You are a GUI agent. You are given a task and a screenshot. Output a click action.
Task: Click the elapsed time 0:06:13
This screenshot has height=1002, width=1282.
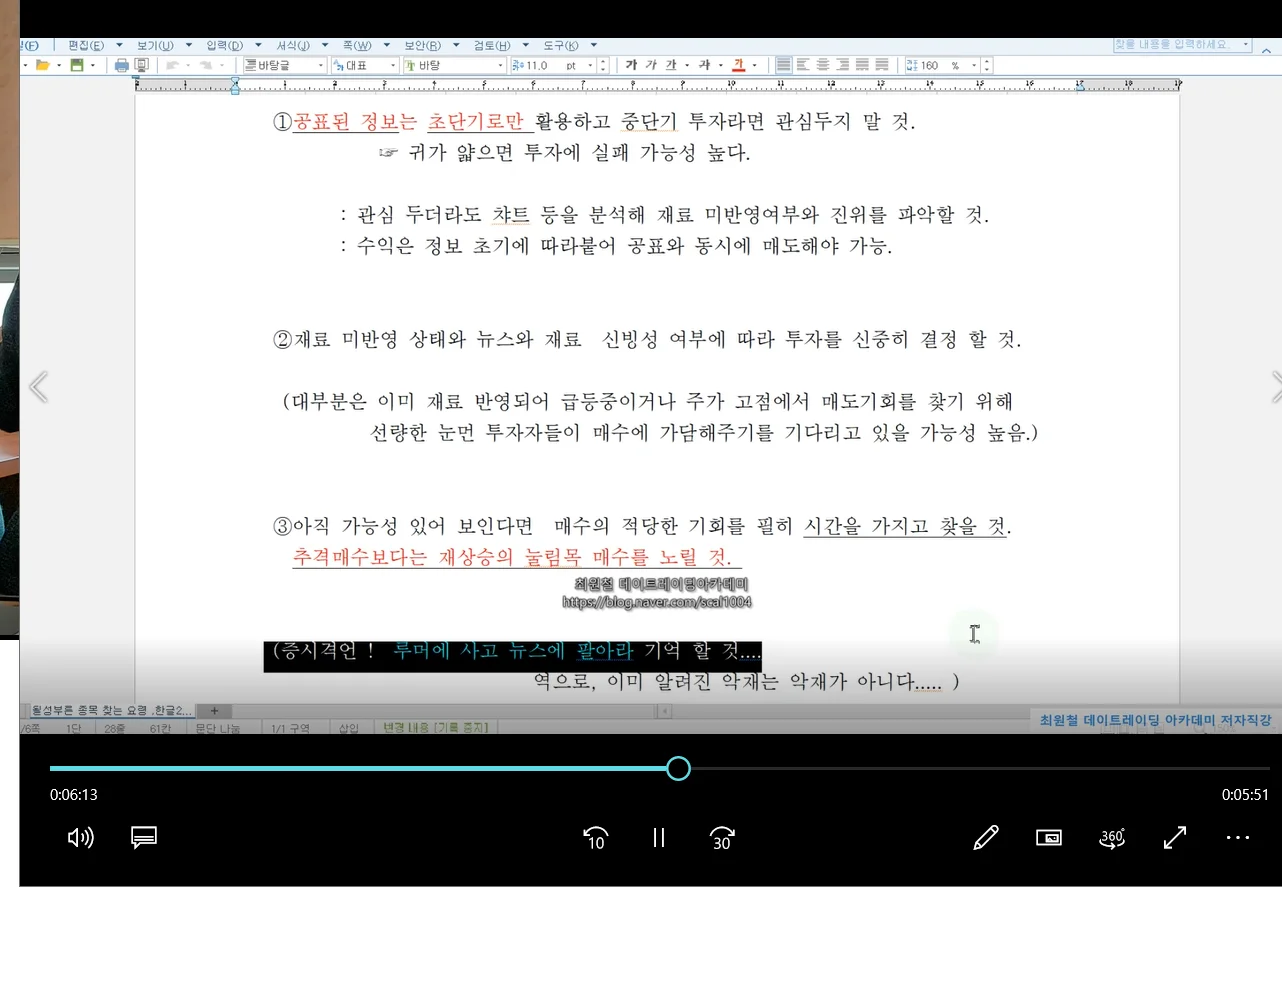coord(74,795)
